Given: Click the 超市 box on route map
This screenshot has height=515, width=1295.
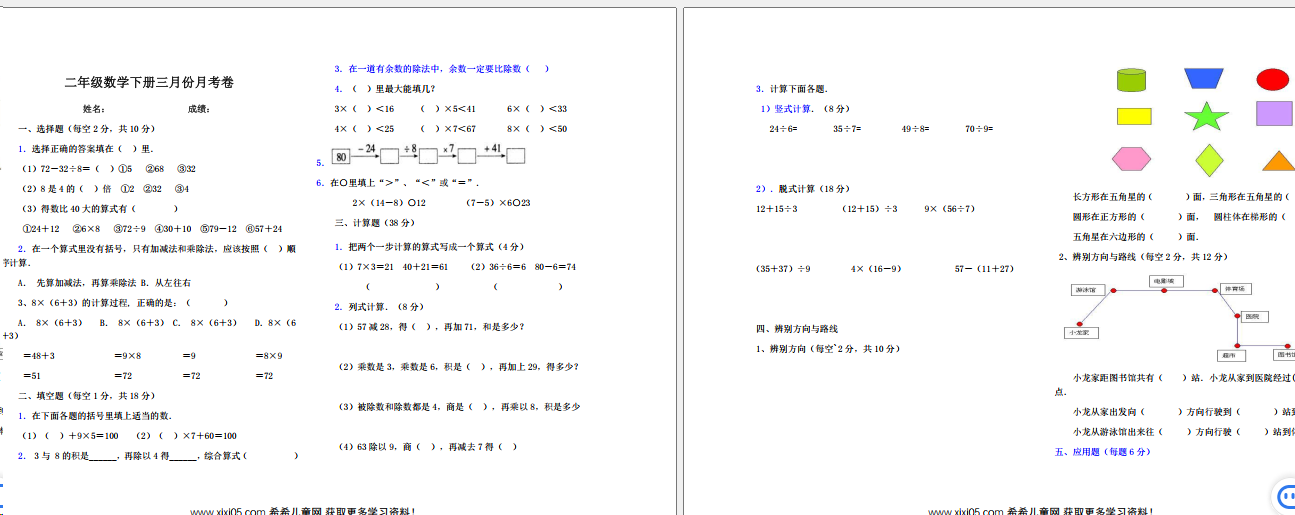Looking at the screenshot, I should [x=1231, y=355].
